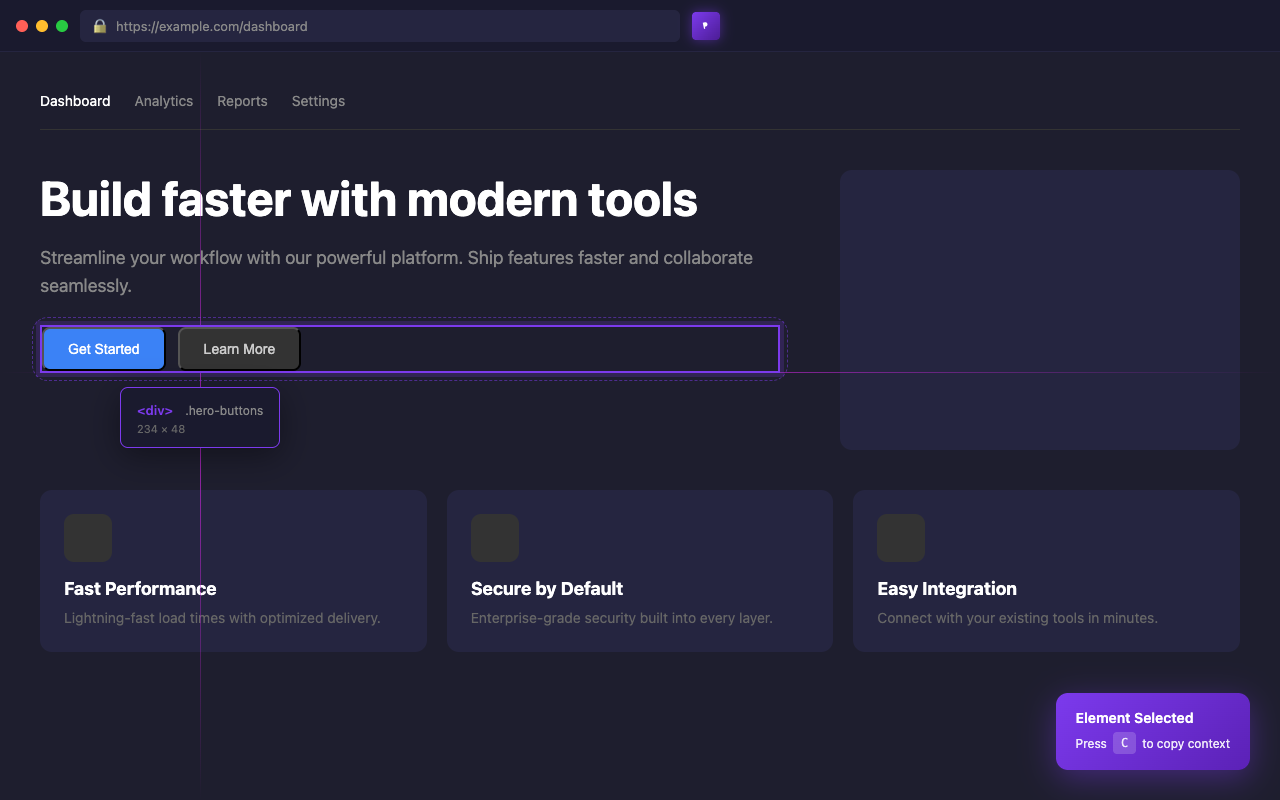This screenshot has height=800, width=1280.
Task: Click the hero image placeholder panel
Action: 1040,310
